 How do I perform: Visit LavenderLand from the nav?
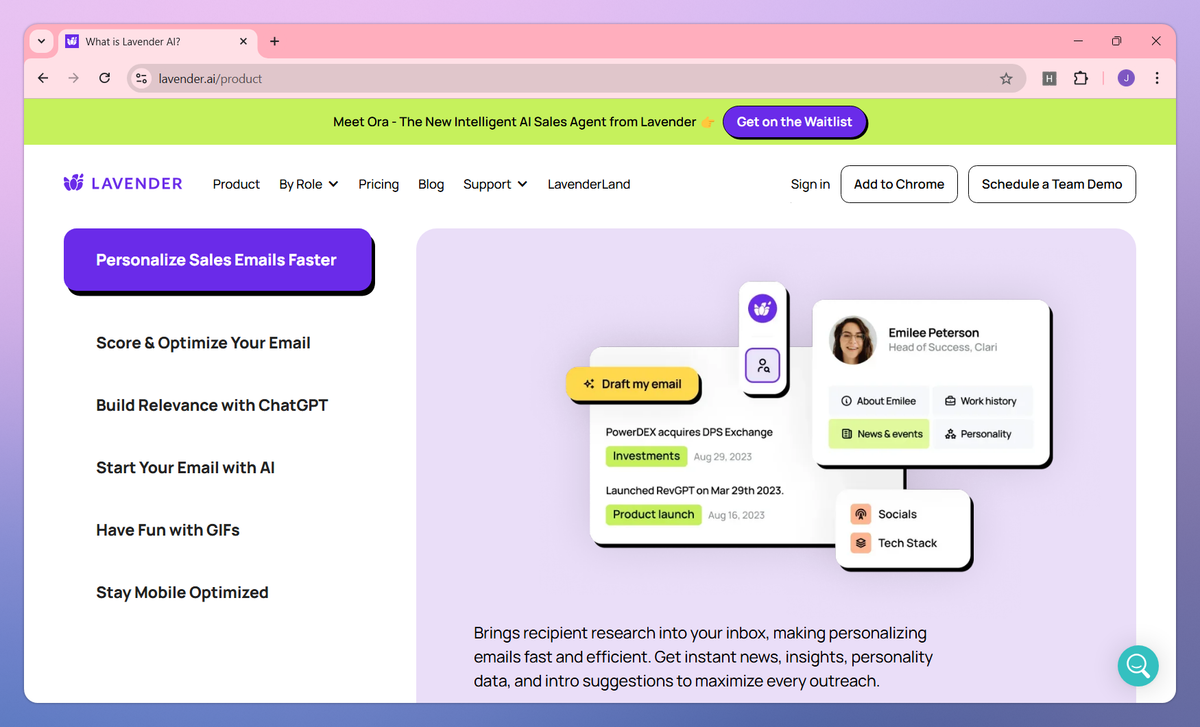pyautogui.click(x=589, y=184)
